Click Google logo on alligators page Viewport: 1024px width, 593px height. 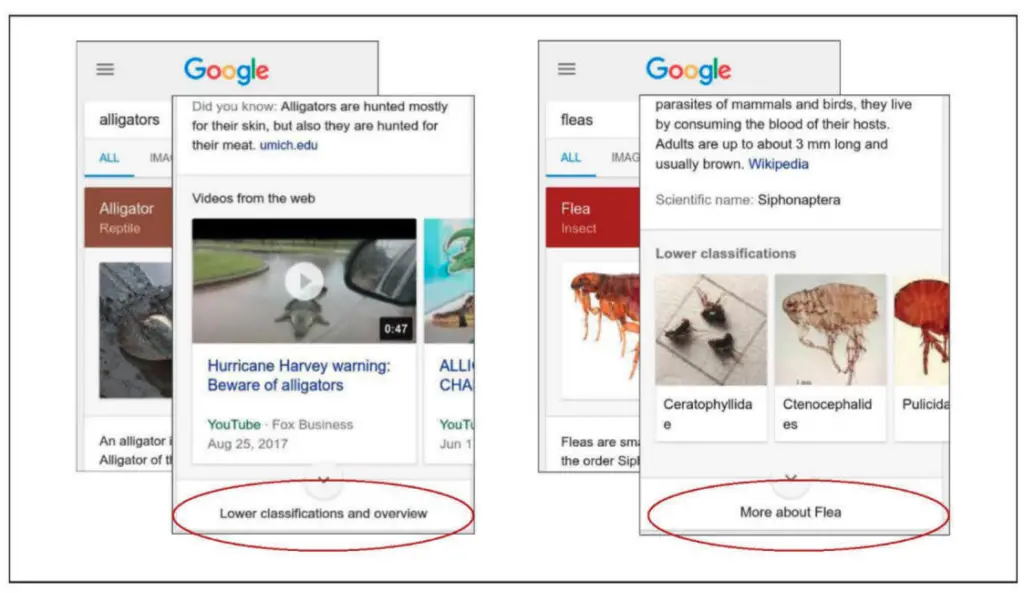point(227,70)
